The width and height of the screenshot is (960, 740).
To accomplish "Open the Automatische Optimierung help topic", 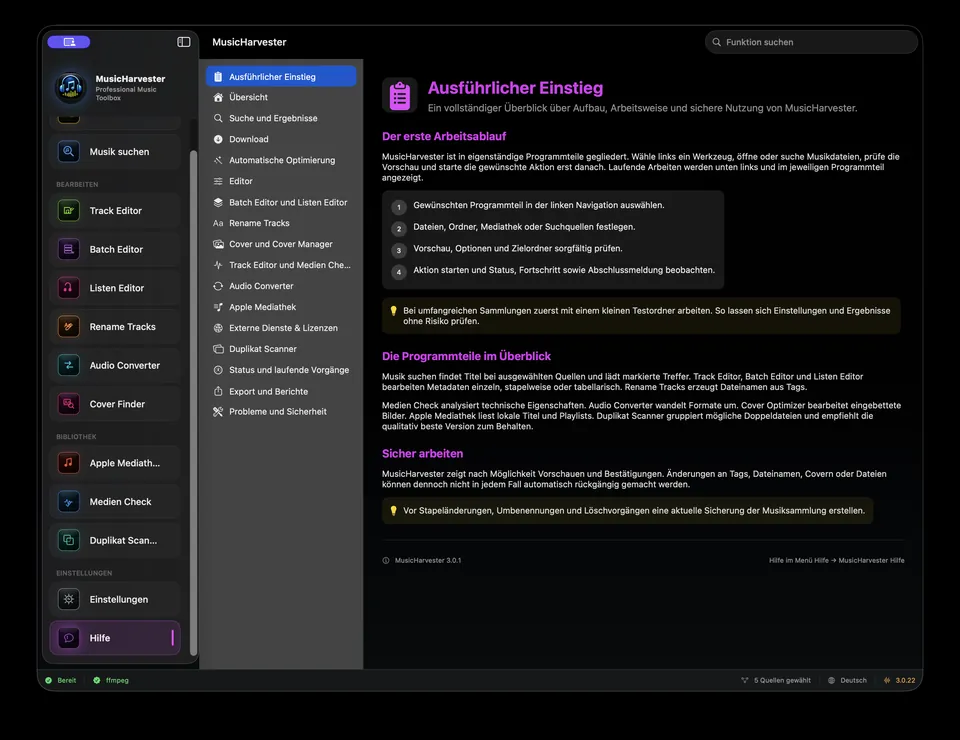I will click(x=281, y=160).
